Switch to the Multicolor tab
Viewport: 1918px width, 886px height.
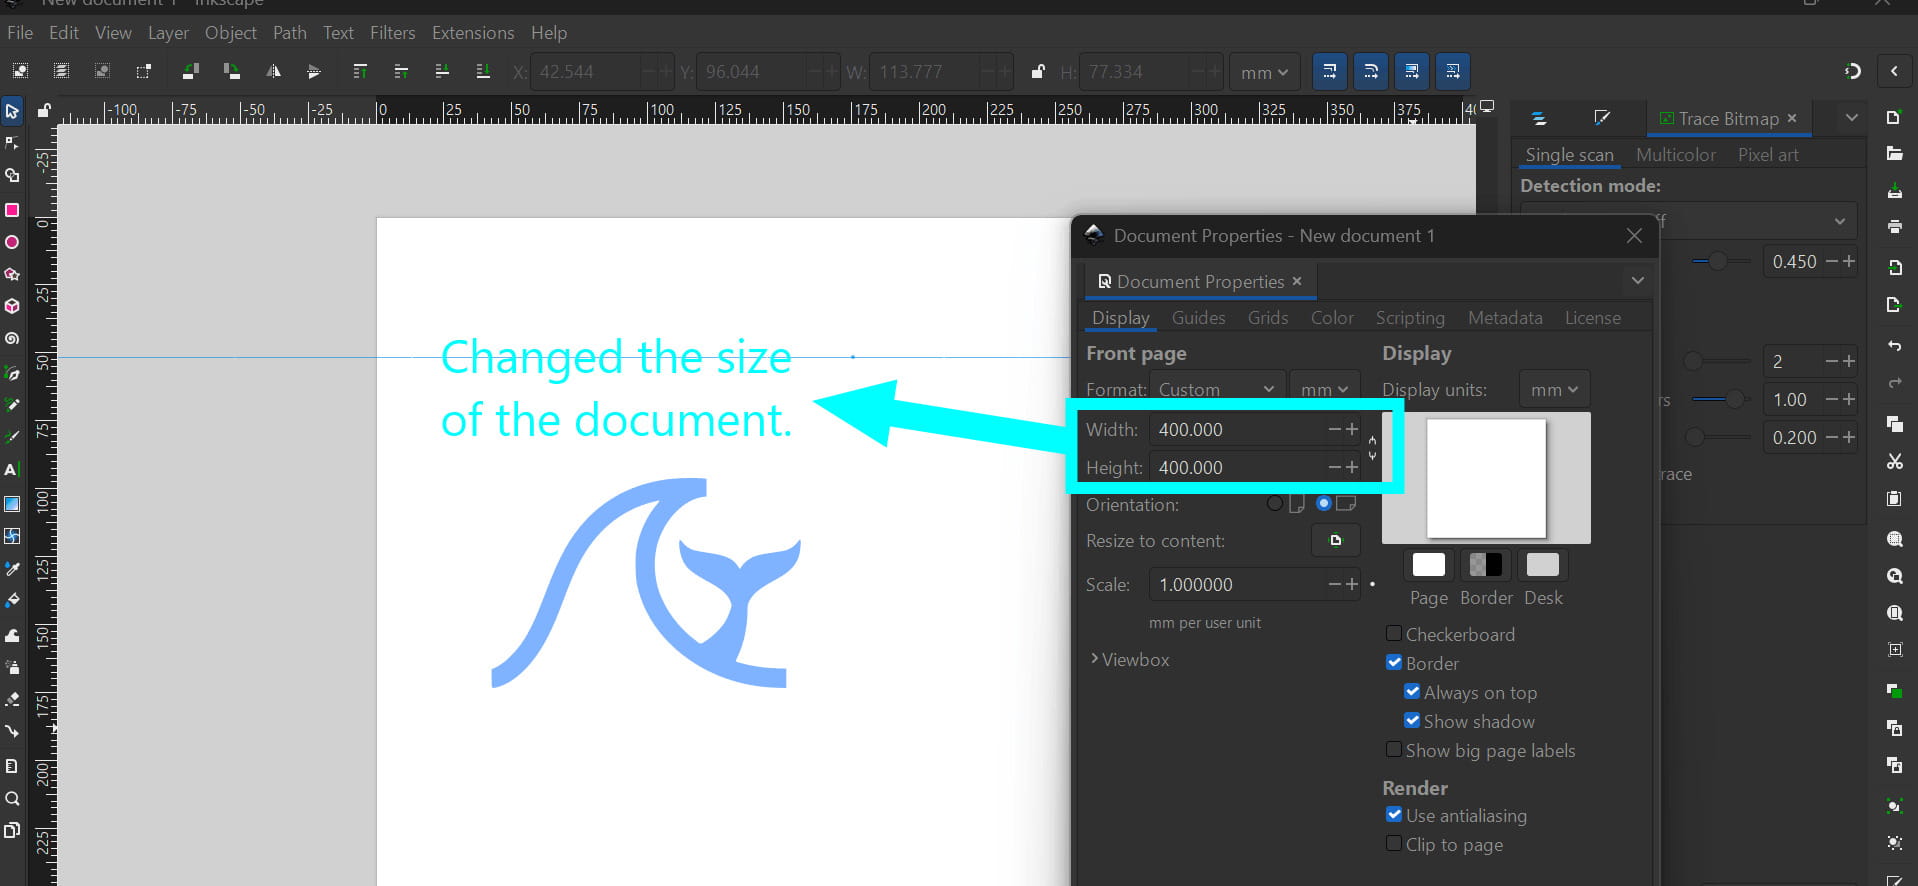click(1676, 155)
